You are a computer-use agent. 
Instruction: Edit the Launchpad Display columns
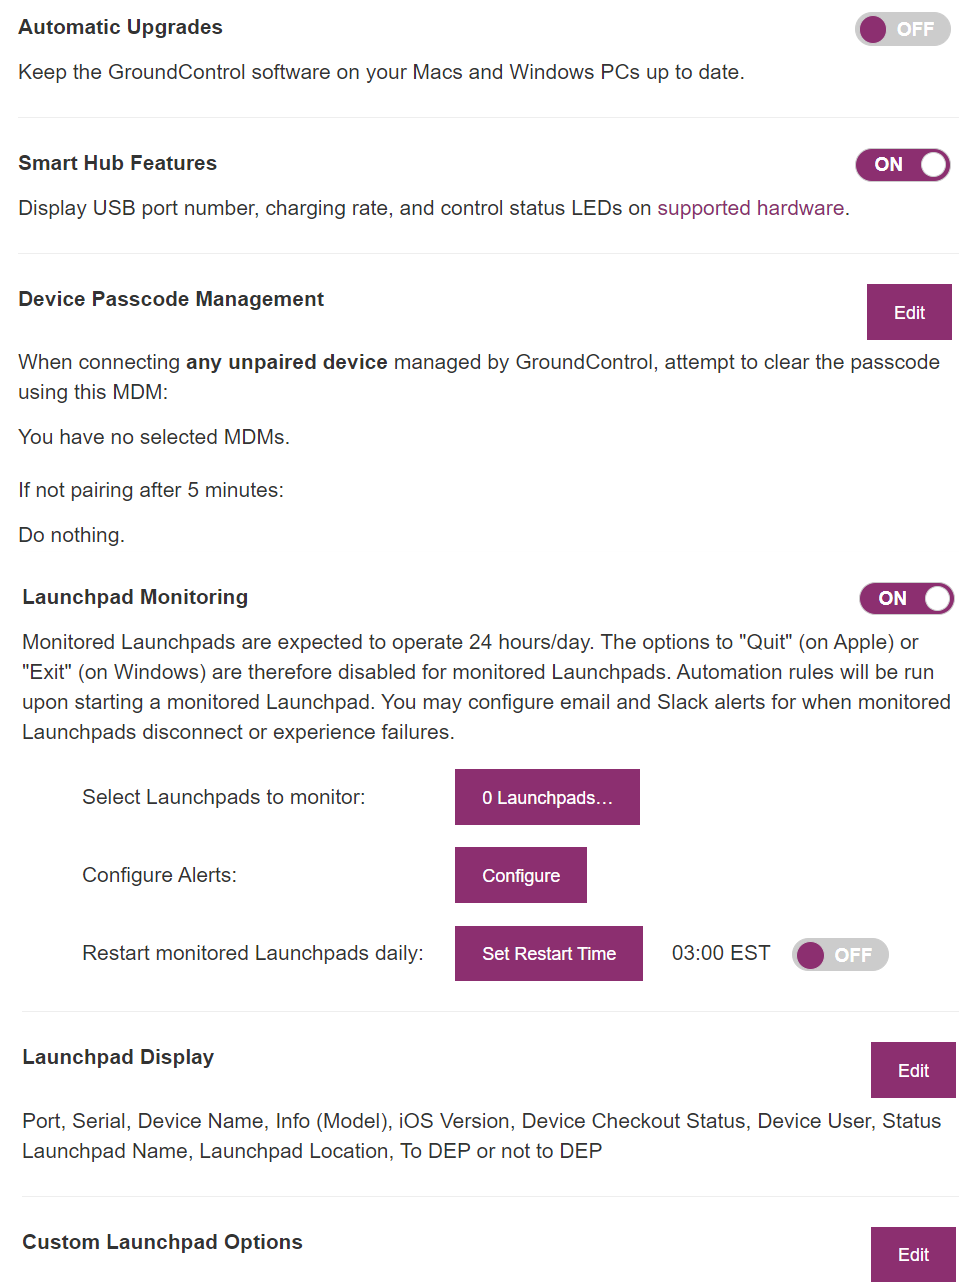913,1070
